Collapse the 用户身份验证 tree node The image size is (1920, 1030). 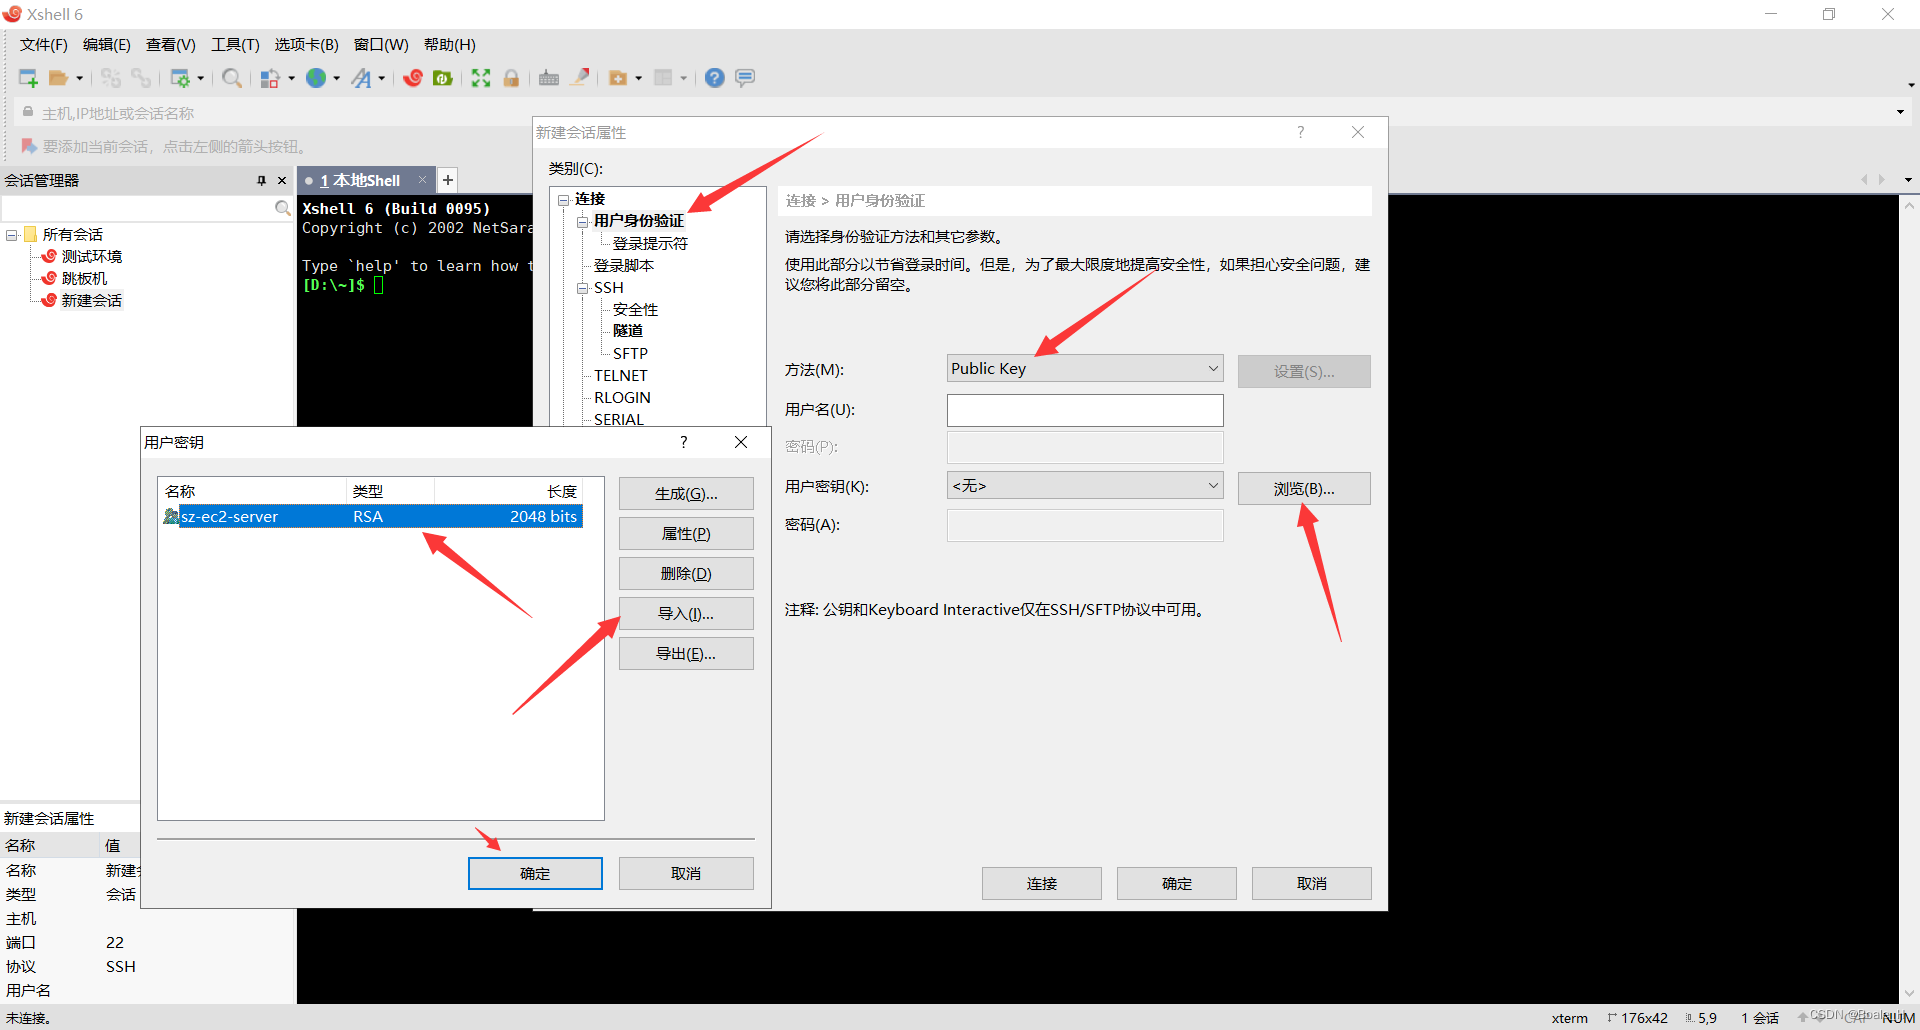(x=583, y=222)
